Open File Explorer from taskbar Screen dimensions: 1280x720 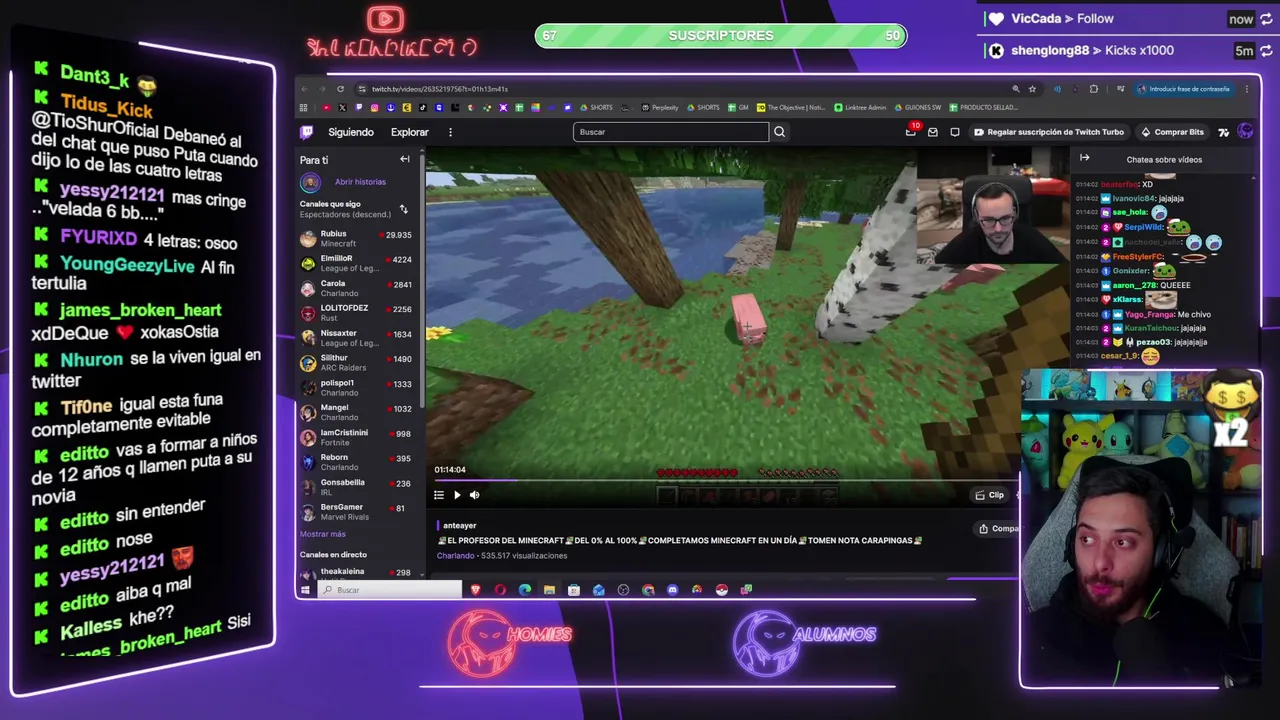coord(549,590)
